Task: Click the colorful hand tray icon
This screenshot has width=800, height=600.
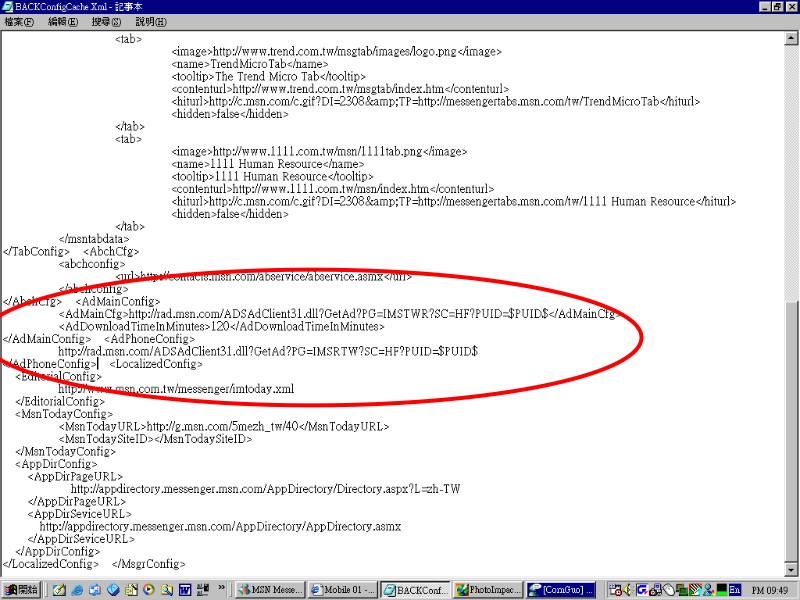Action: (x=695, y=590)
